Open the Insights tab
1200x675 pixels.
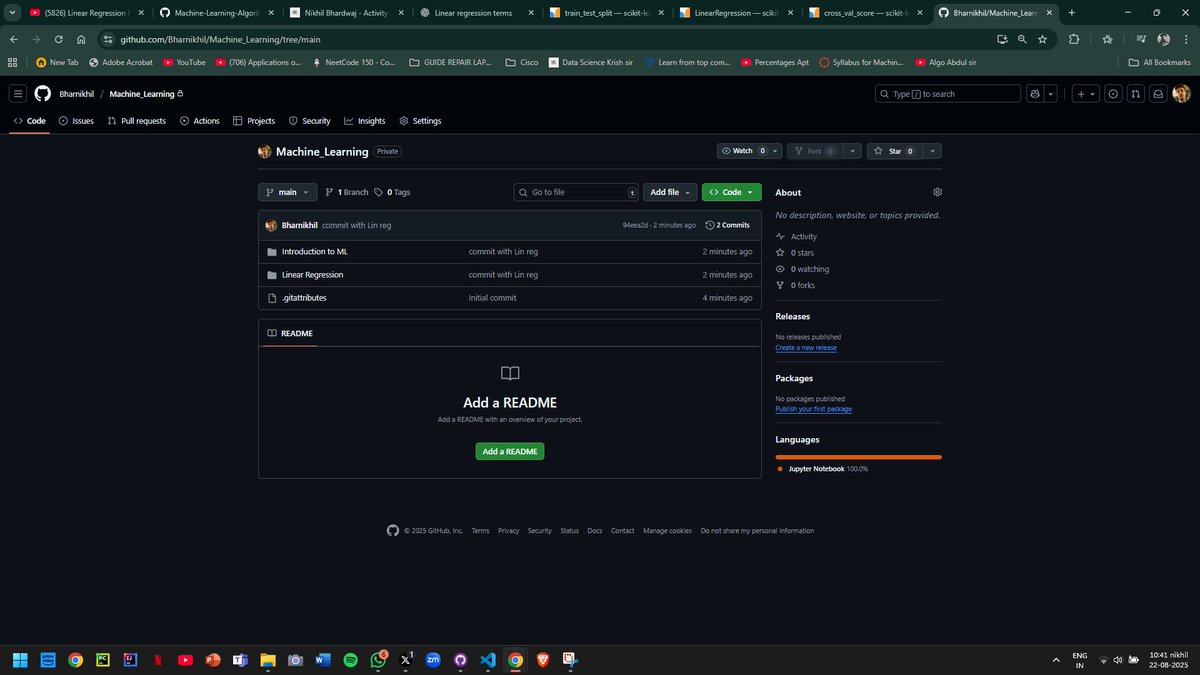pos(365,121)
